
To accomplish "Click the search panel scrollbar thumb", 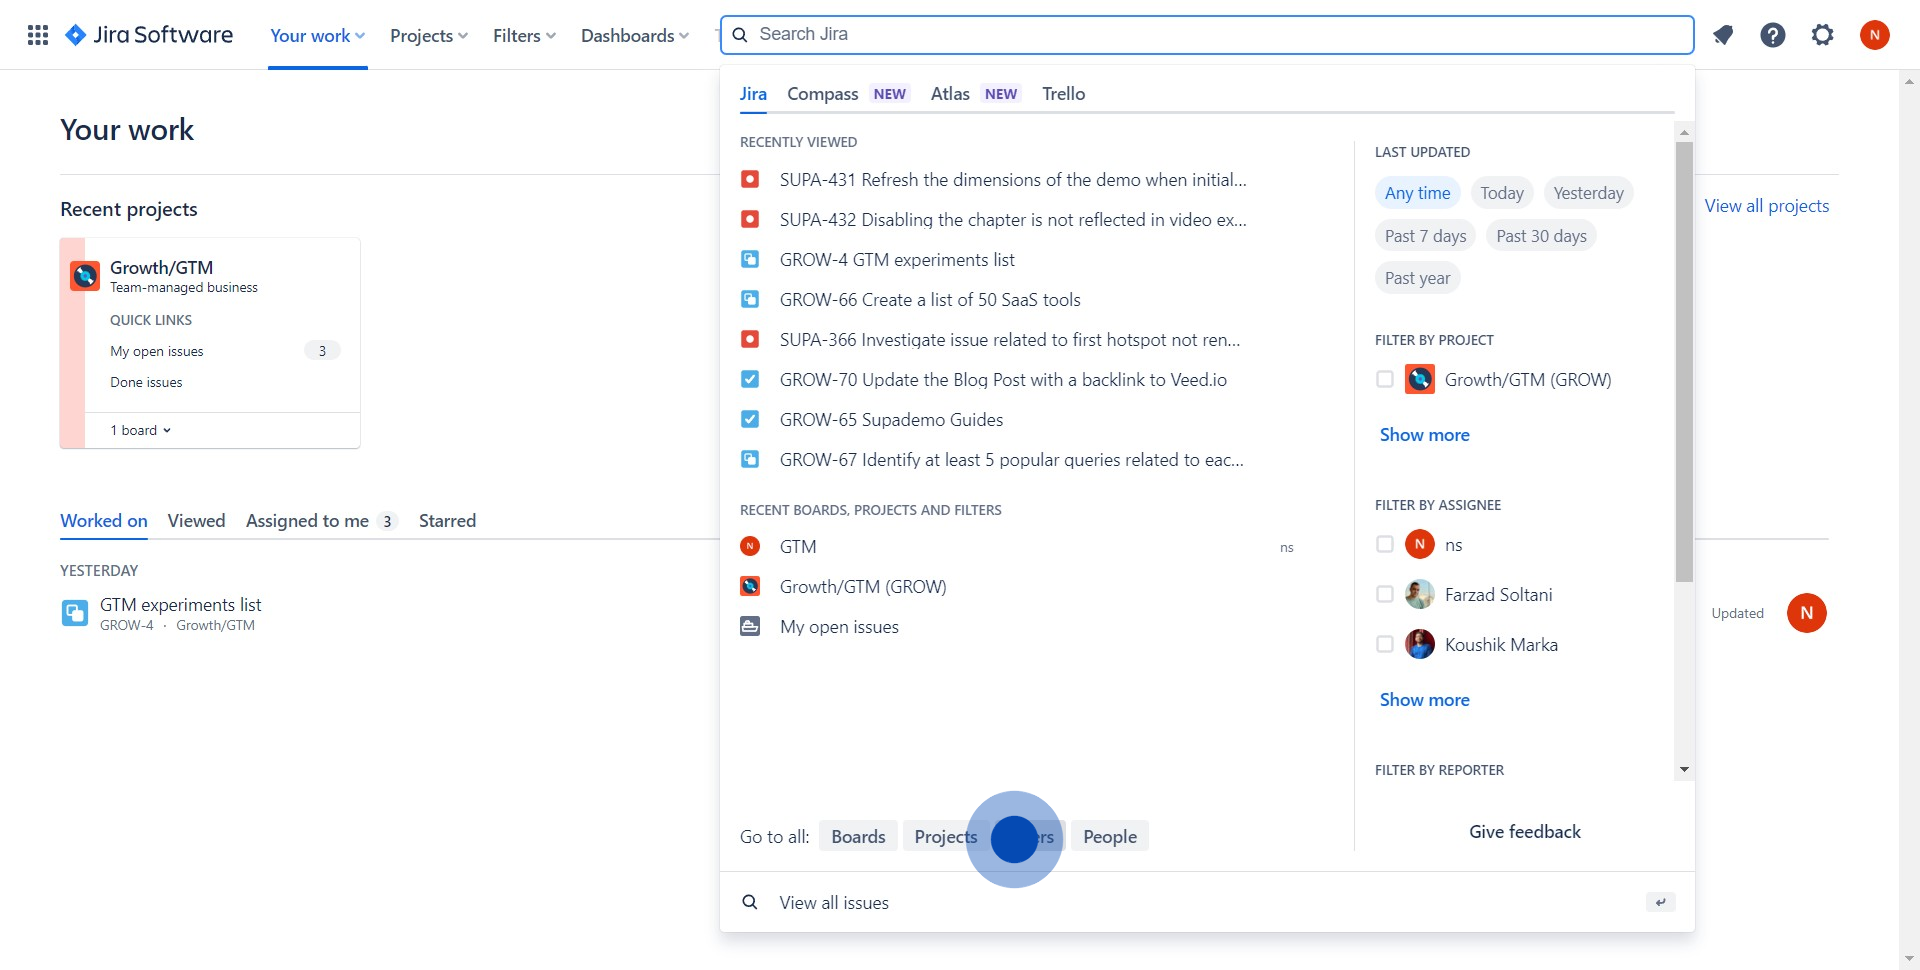I will click(x=1684, y=361).
